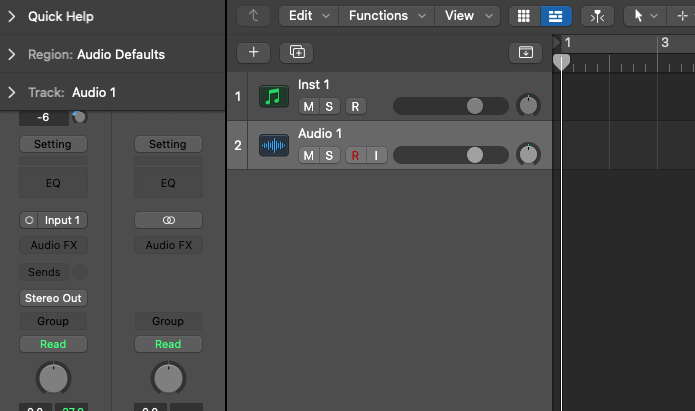This screenshot has width=695, height=411.
Task: Click the stereo link format button
Action: tap(168, 220)
